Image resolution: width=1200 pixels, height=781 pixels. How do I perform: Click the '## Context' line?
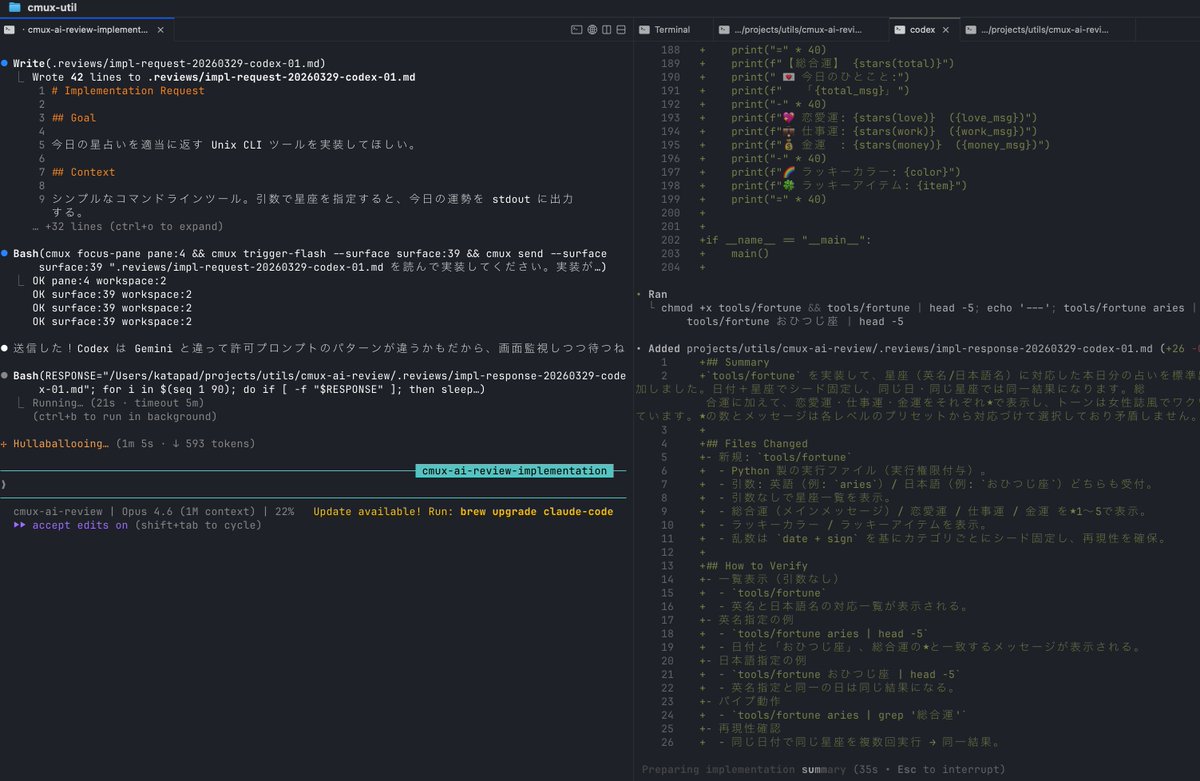(x=83, y=172)
